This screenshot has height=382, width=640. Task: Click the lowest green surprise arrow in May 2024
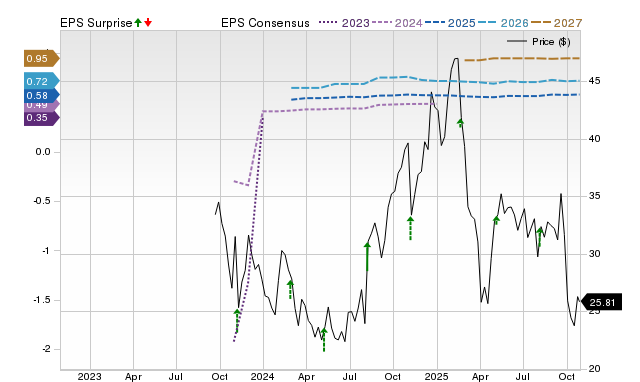(324, 340)
